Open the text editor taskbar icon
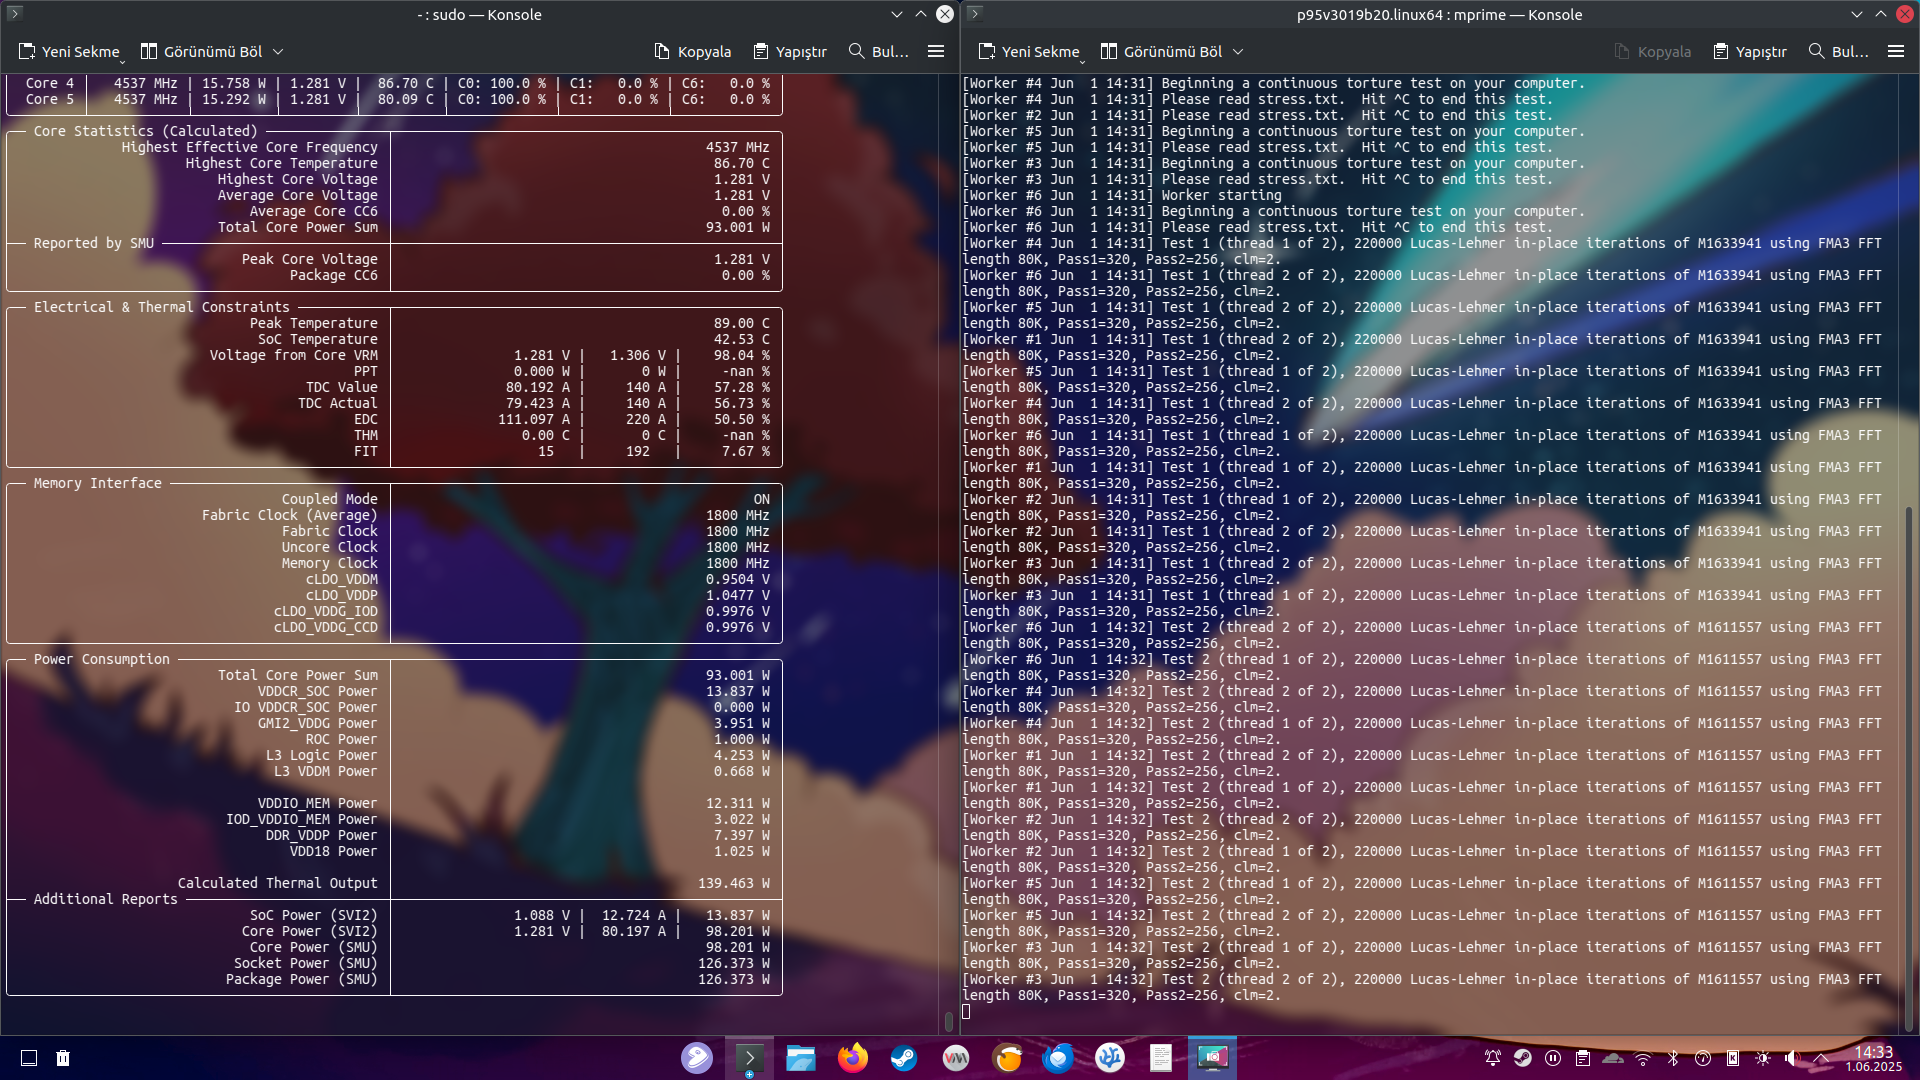 click(1161, 1057)
